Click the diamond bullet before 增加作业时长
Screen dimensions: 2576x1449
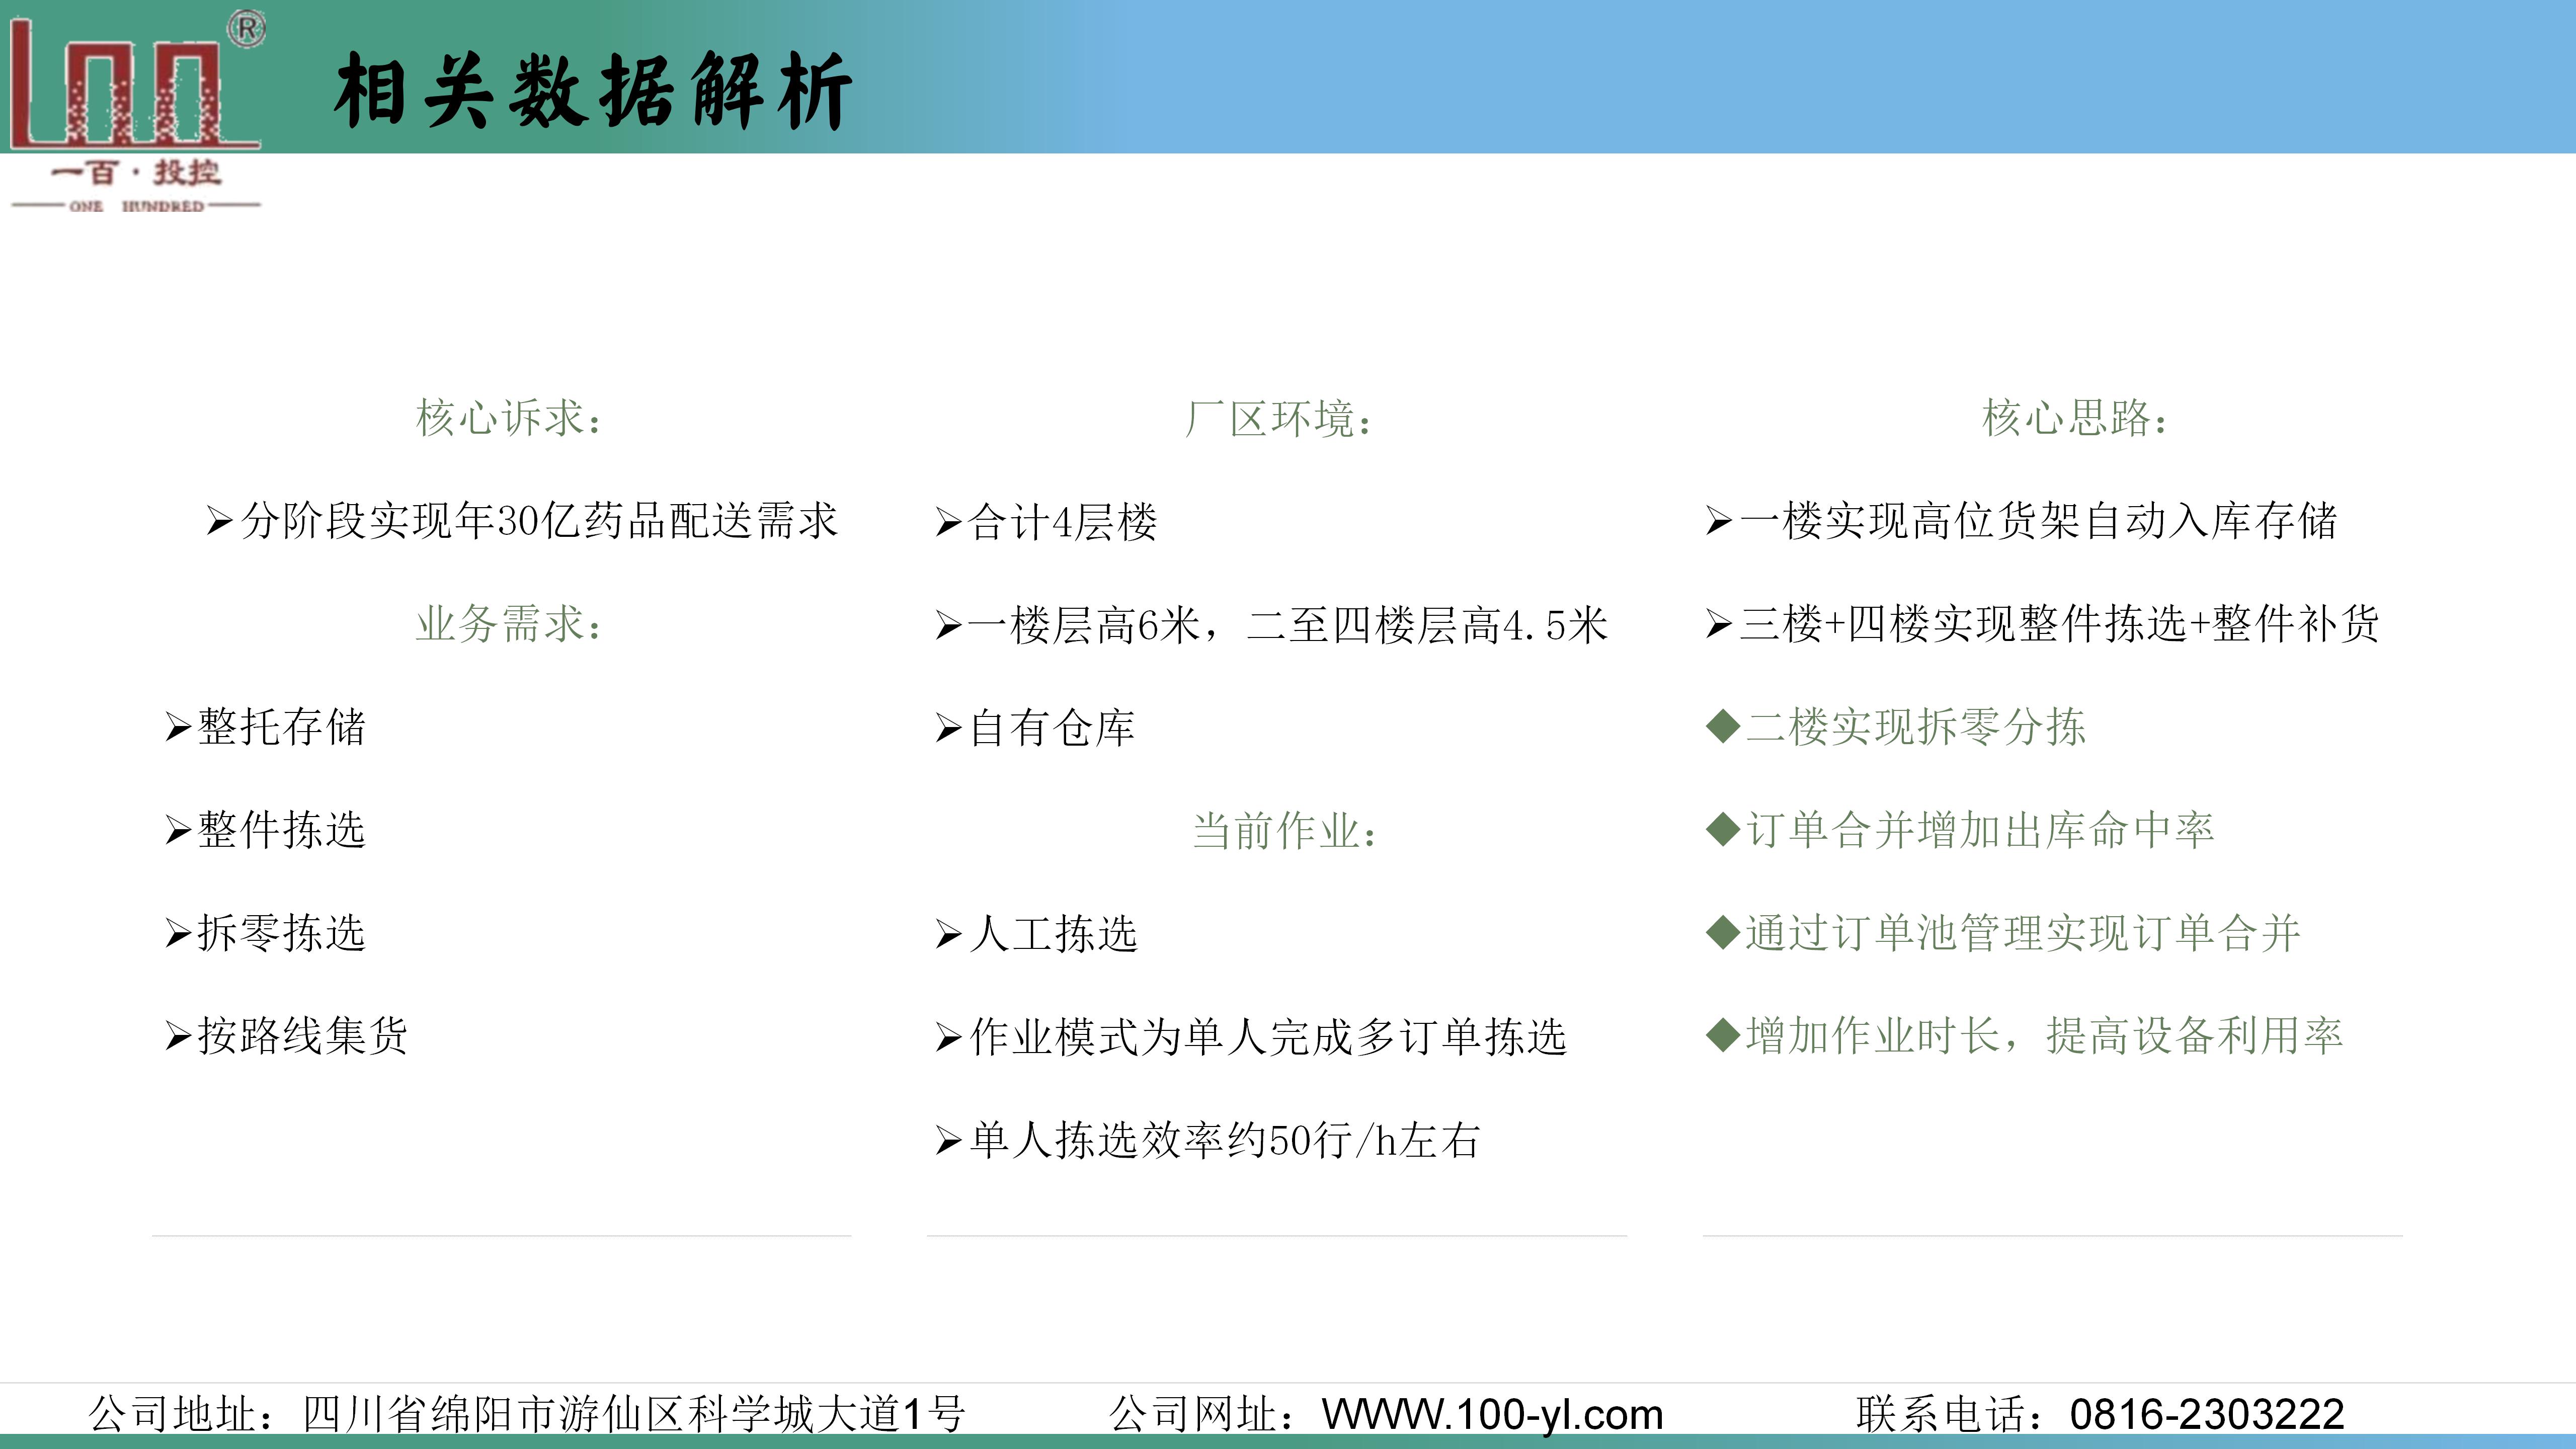pyautogui.click(x=1723, y=1035)
